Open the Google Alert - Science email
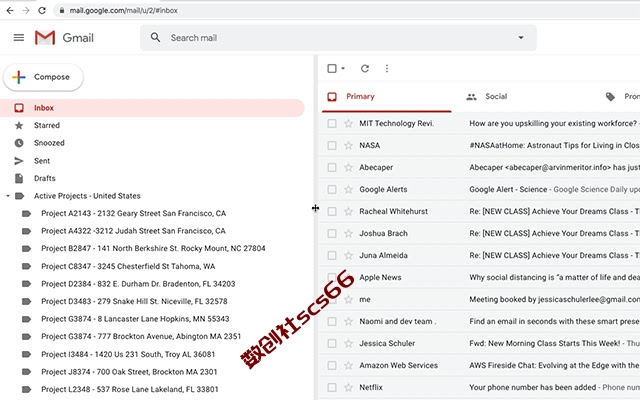 [478, 189]
